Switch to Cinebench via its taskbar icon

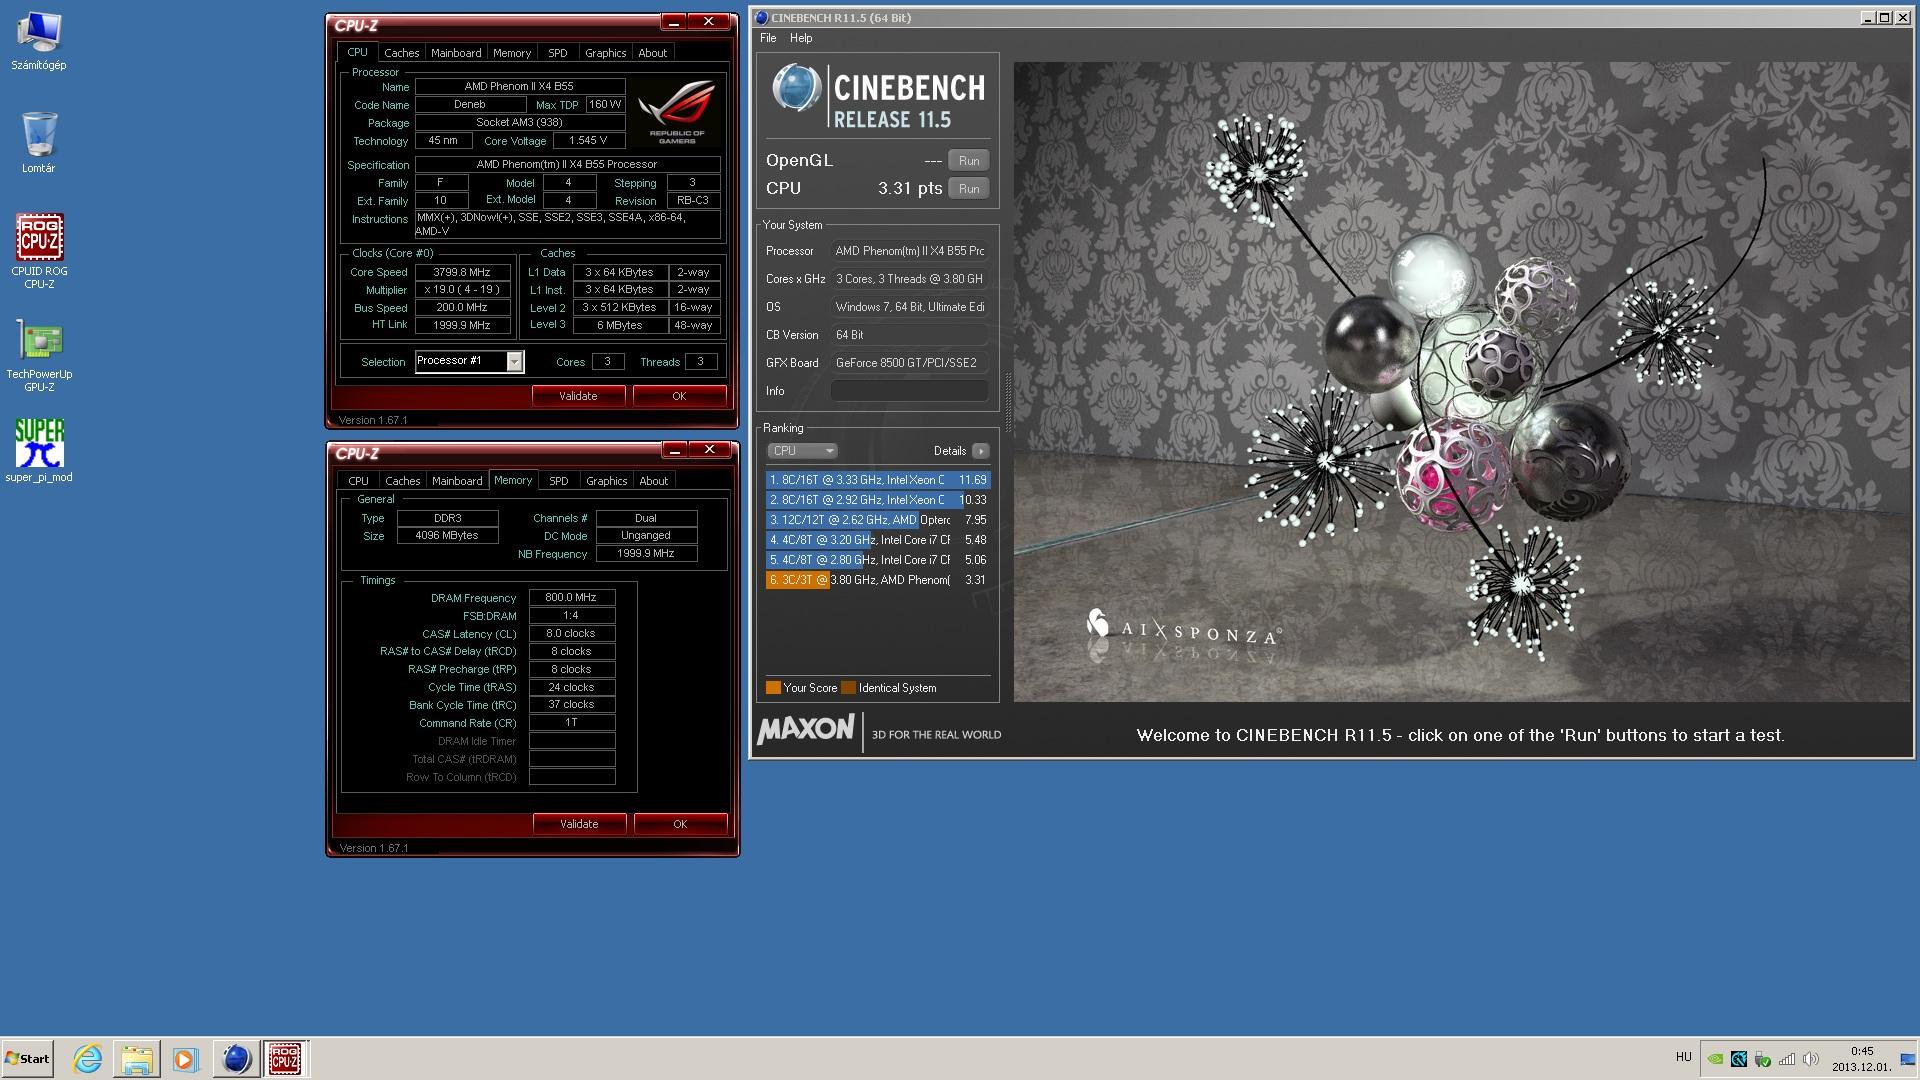[x=236, y=1059]
